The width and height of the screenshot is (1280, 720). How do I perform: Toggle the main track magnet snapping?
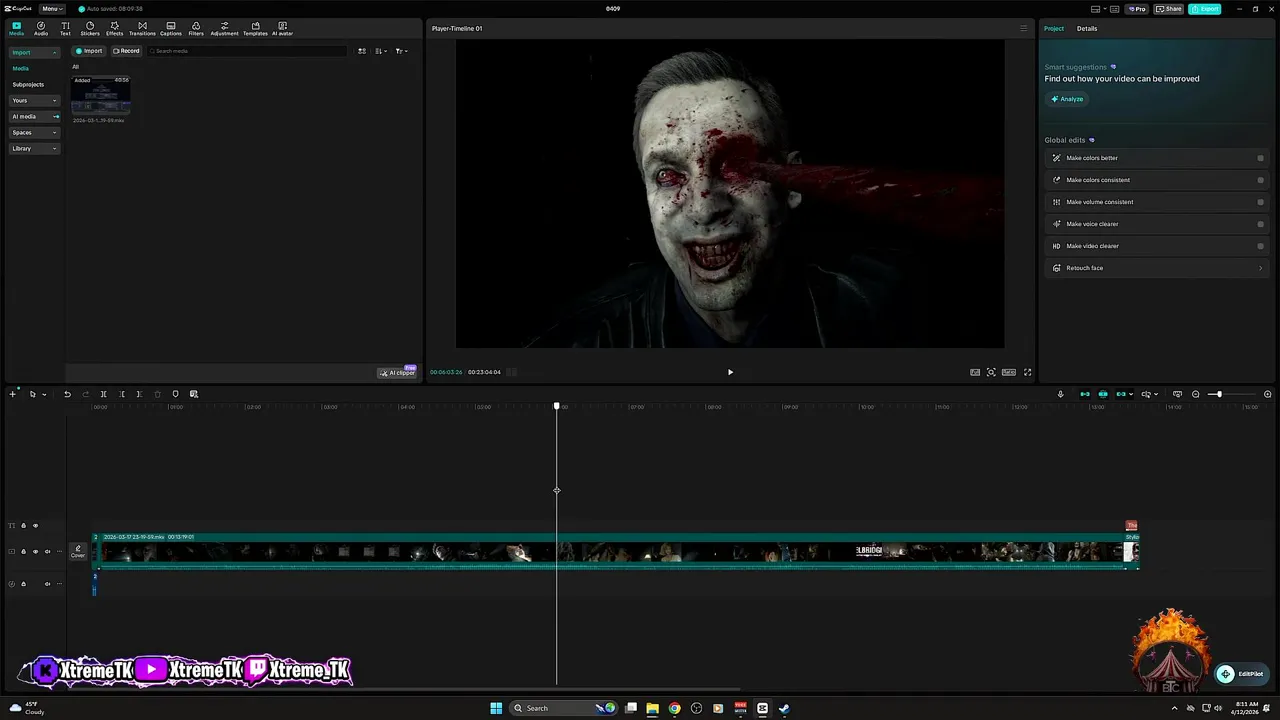point(1084,394)
